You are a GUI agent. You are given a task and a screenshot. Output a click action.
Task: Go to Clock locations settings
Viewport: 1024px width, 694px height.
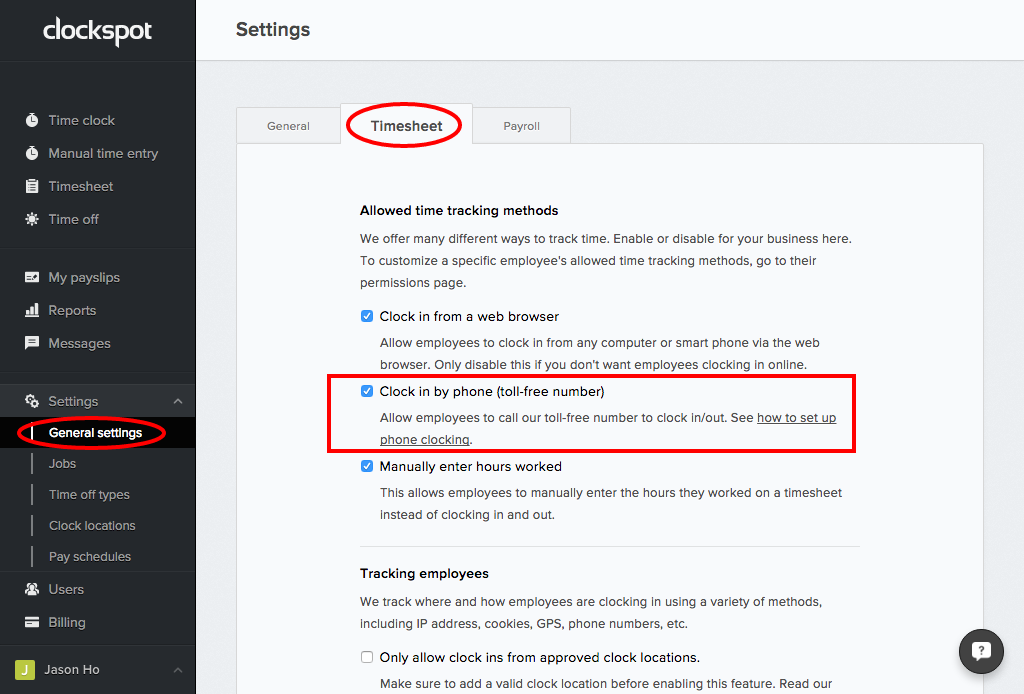click(92, 525)
